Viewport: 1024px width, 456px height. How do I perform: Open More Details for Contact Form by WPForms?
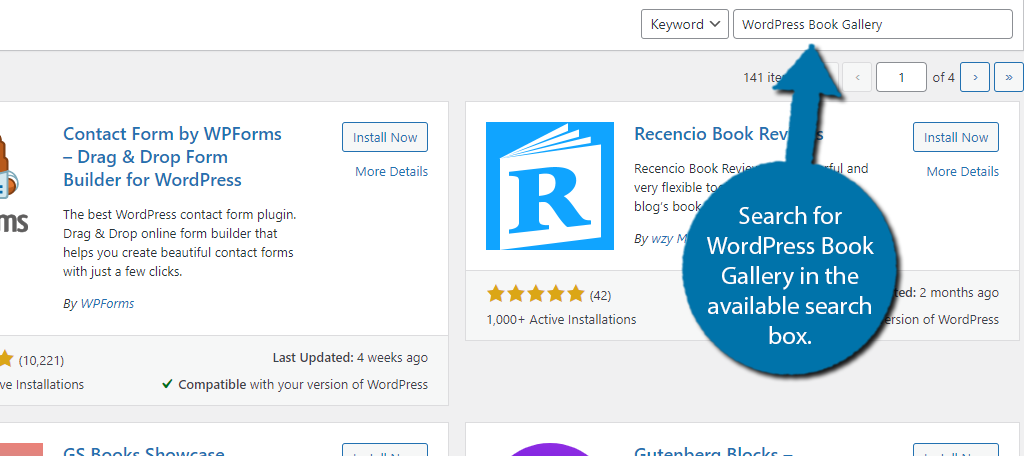(391, 171)
